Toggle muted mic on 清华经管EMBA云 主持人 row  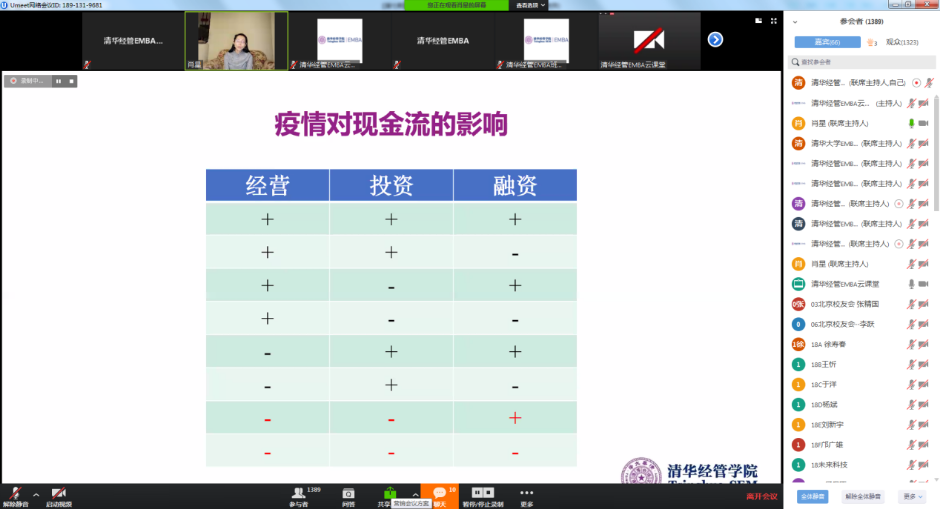911,103
